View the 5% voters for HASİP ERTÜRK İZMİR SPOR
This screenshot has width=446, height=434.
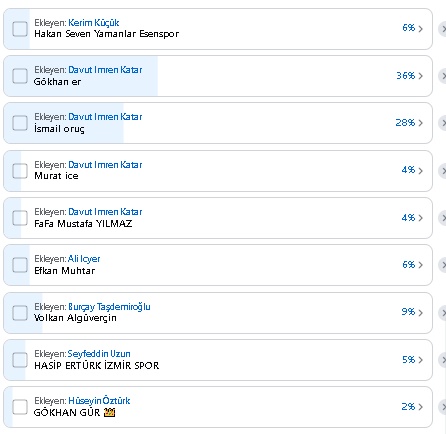pos(408,360)
